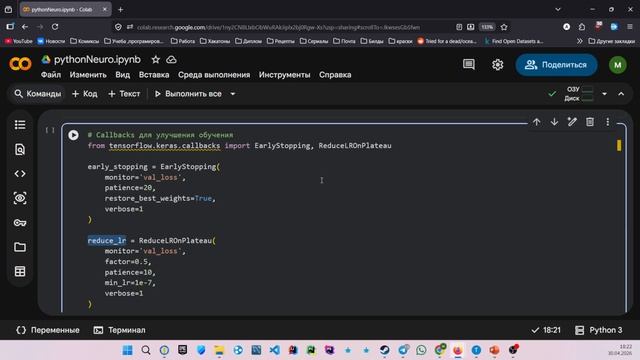Viewport: 640px width, 360px height.
Task: Delete the current cell
Action: pos(590,122)
